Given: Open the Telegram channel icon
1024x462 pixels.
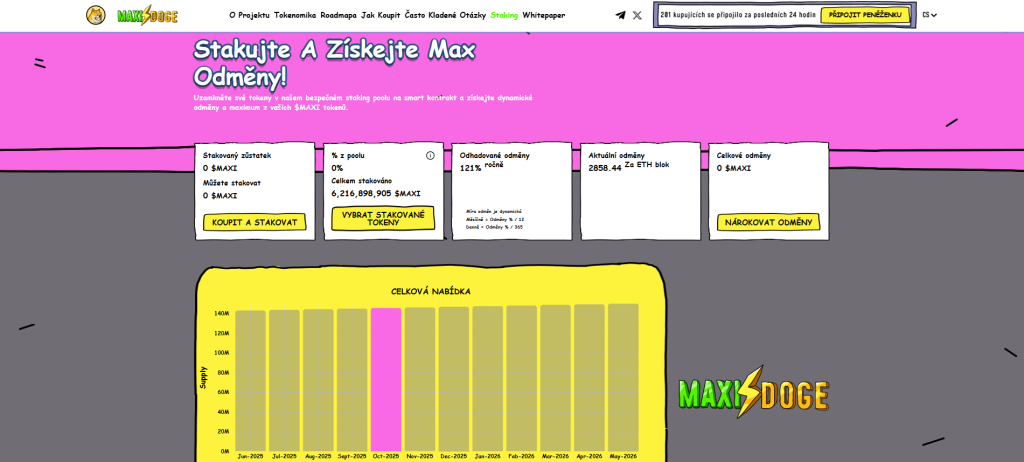Looking at the screenshot, I should click(620, 15).
